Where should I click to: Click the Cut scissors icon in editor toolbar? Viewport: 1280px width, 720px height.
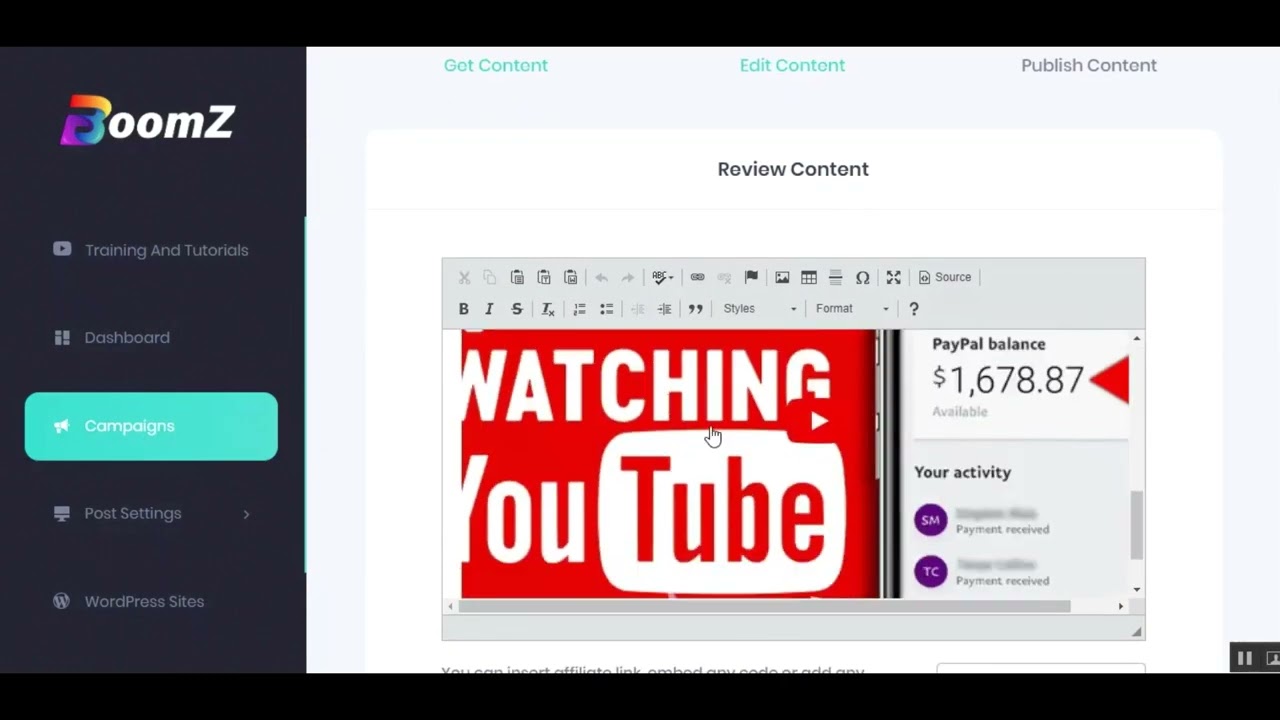point(464,277)
